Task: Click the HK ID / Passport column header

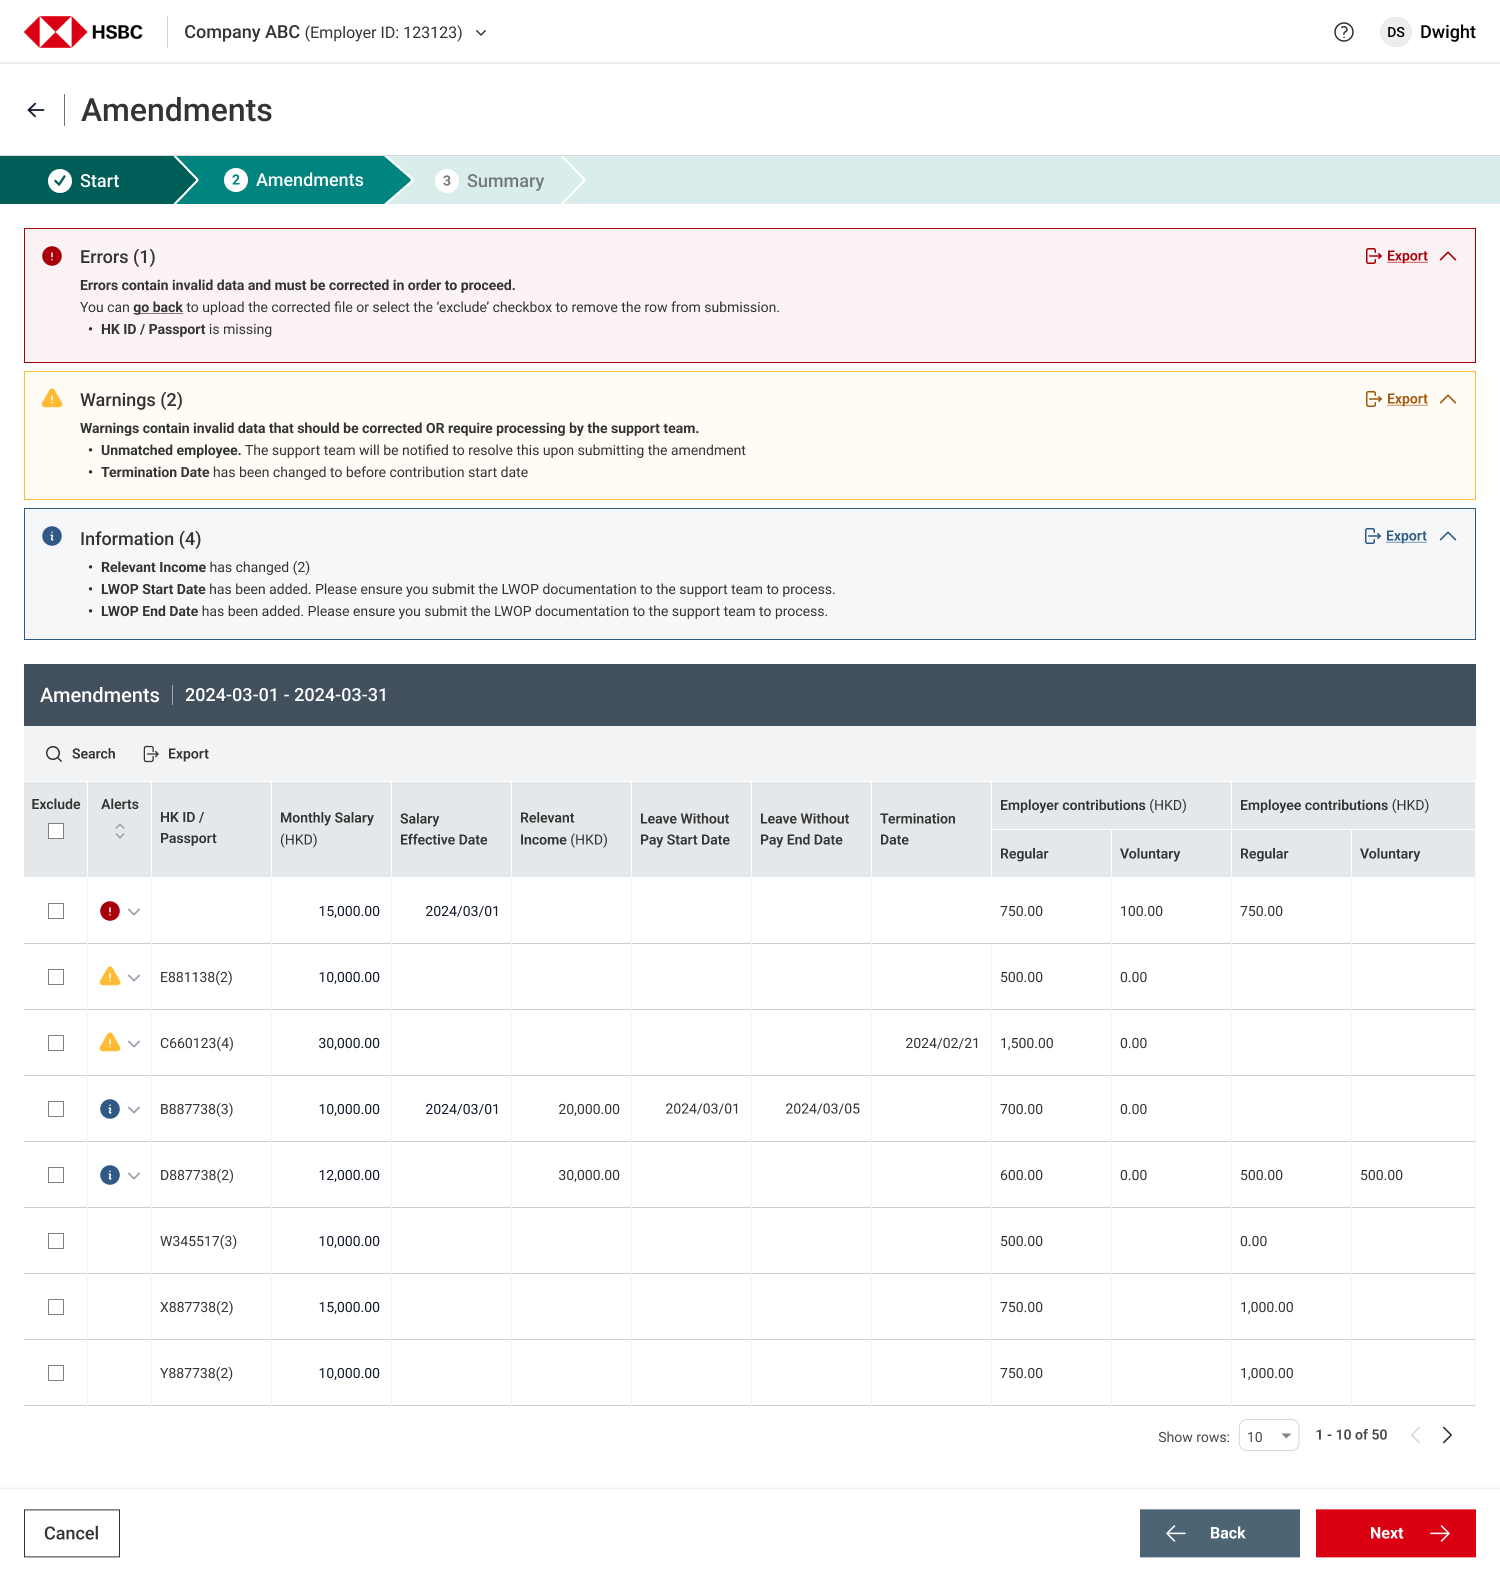Action: (211, 829)
